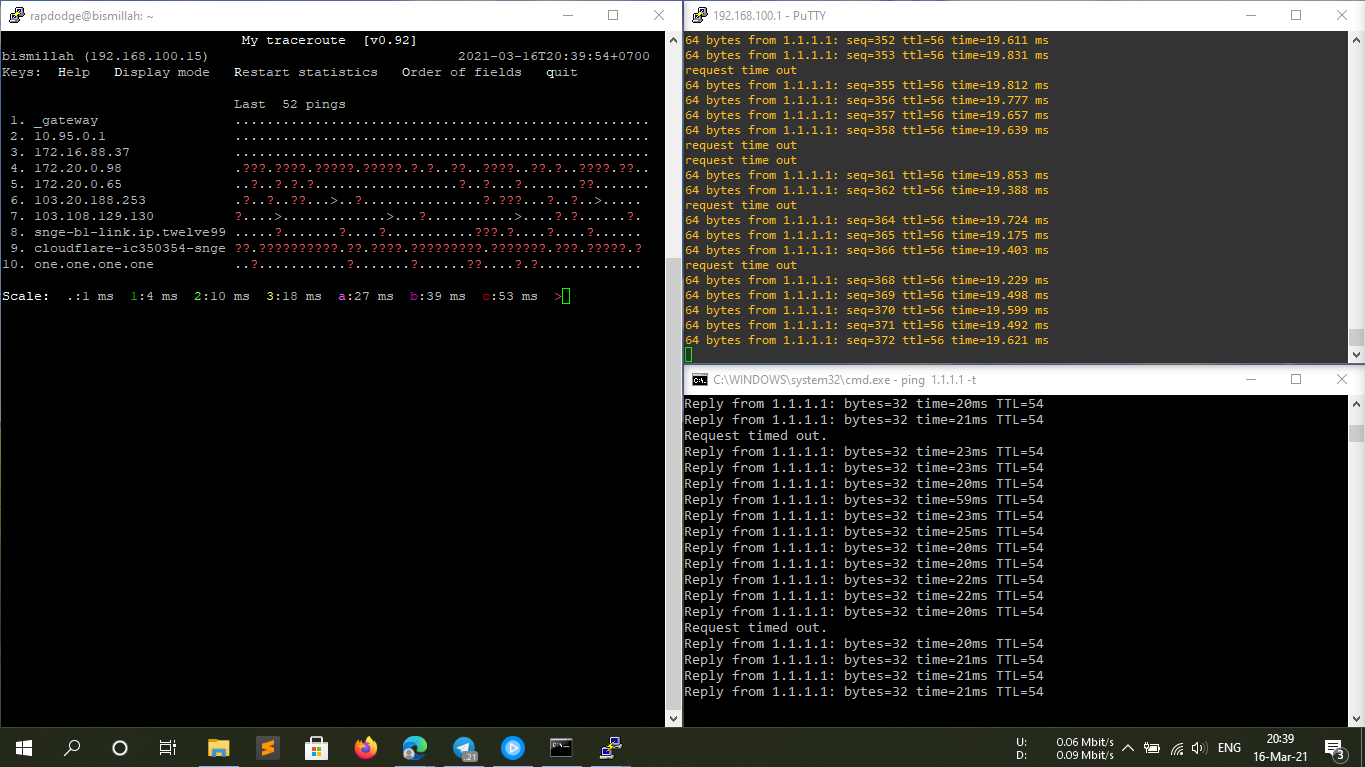This screenshot has width=1365, height=767.
Task: Open File Explorer from the taskbar
Action: [x=218, y=747]
